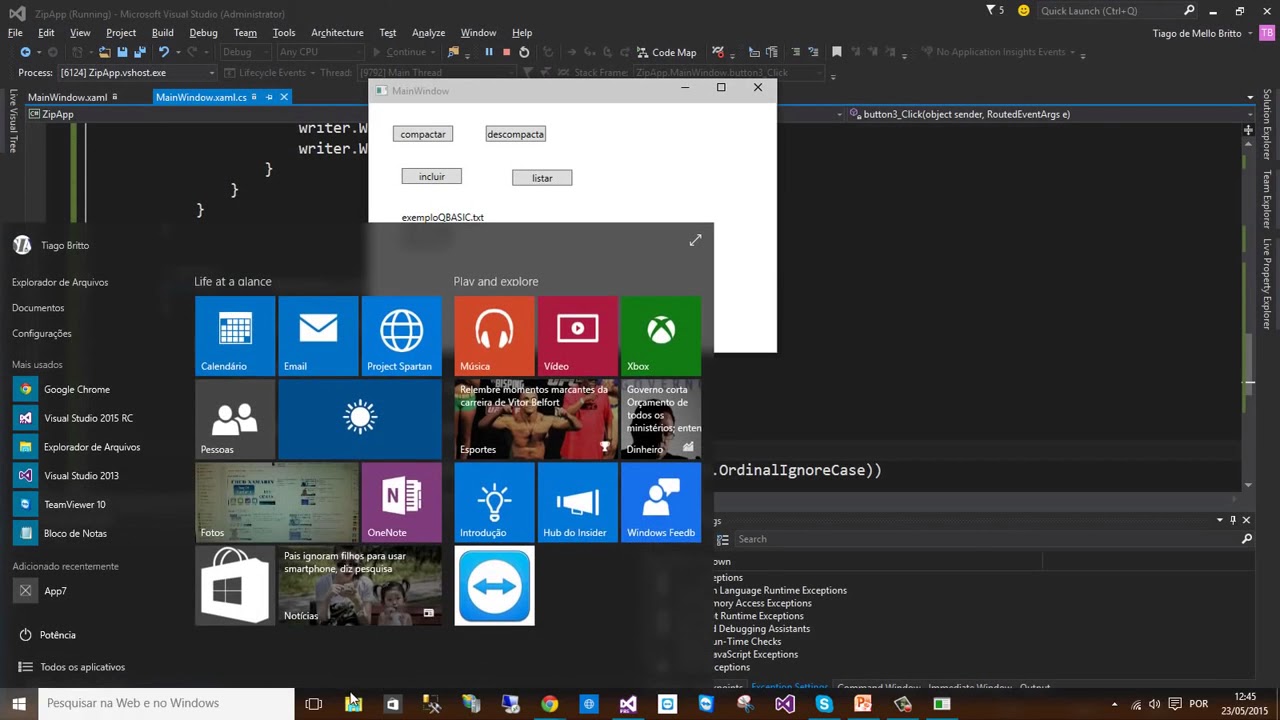Open the Solution Explorer side tab
This screenshot has width=1280, height=720.
coord(1267,124)
